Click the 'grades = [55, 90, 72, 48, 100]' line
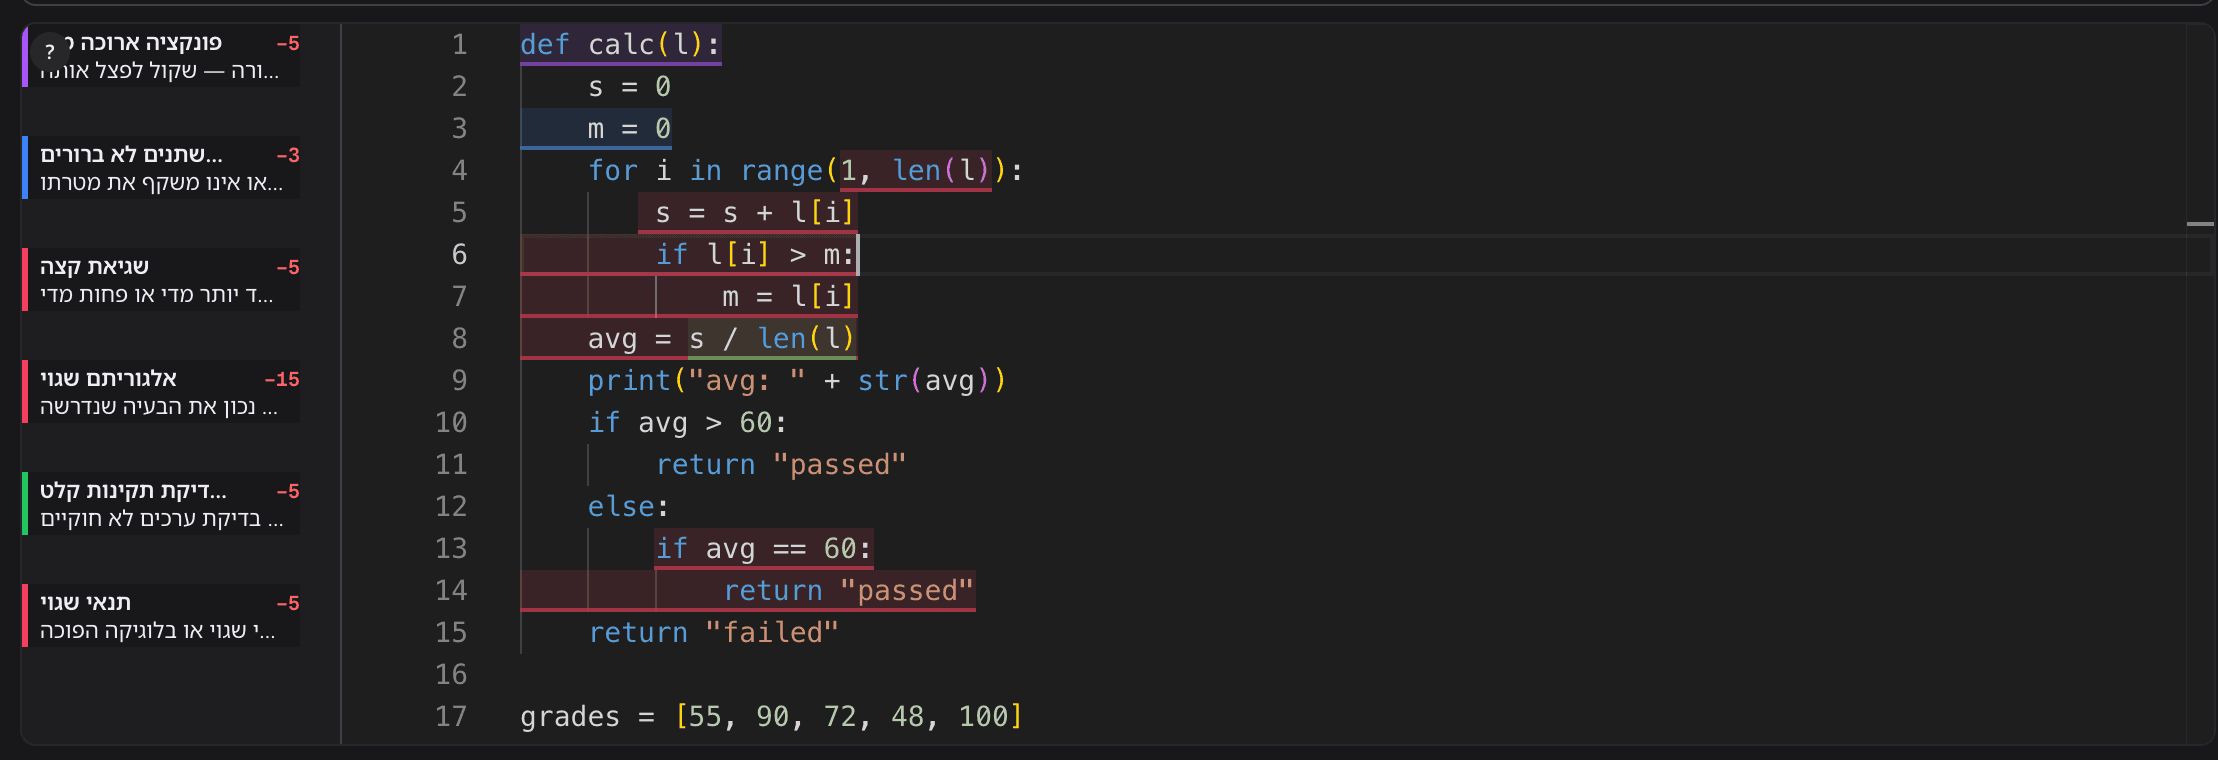This screenshot has width=2218, height=760. (x=771, y=717)
